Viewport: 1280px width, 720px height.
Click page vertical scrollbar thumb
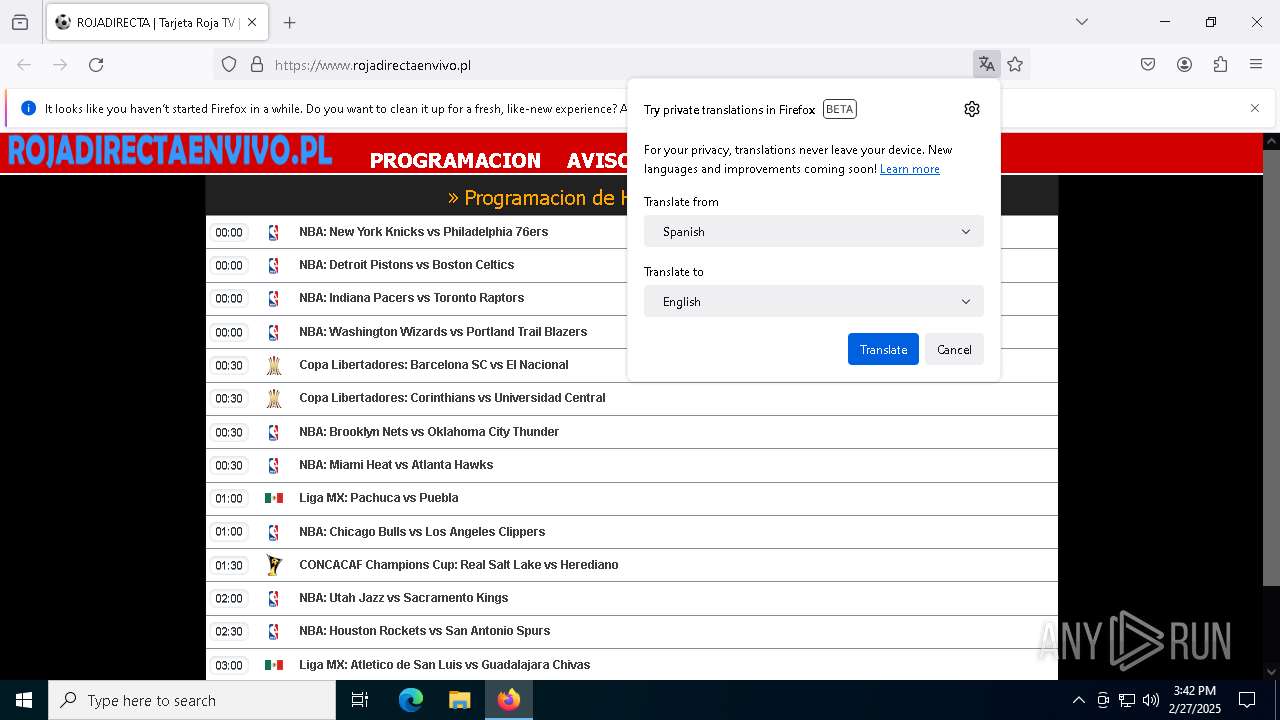point(1271,367)
